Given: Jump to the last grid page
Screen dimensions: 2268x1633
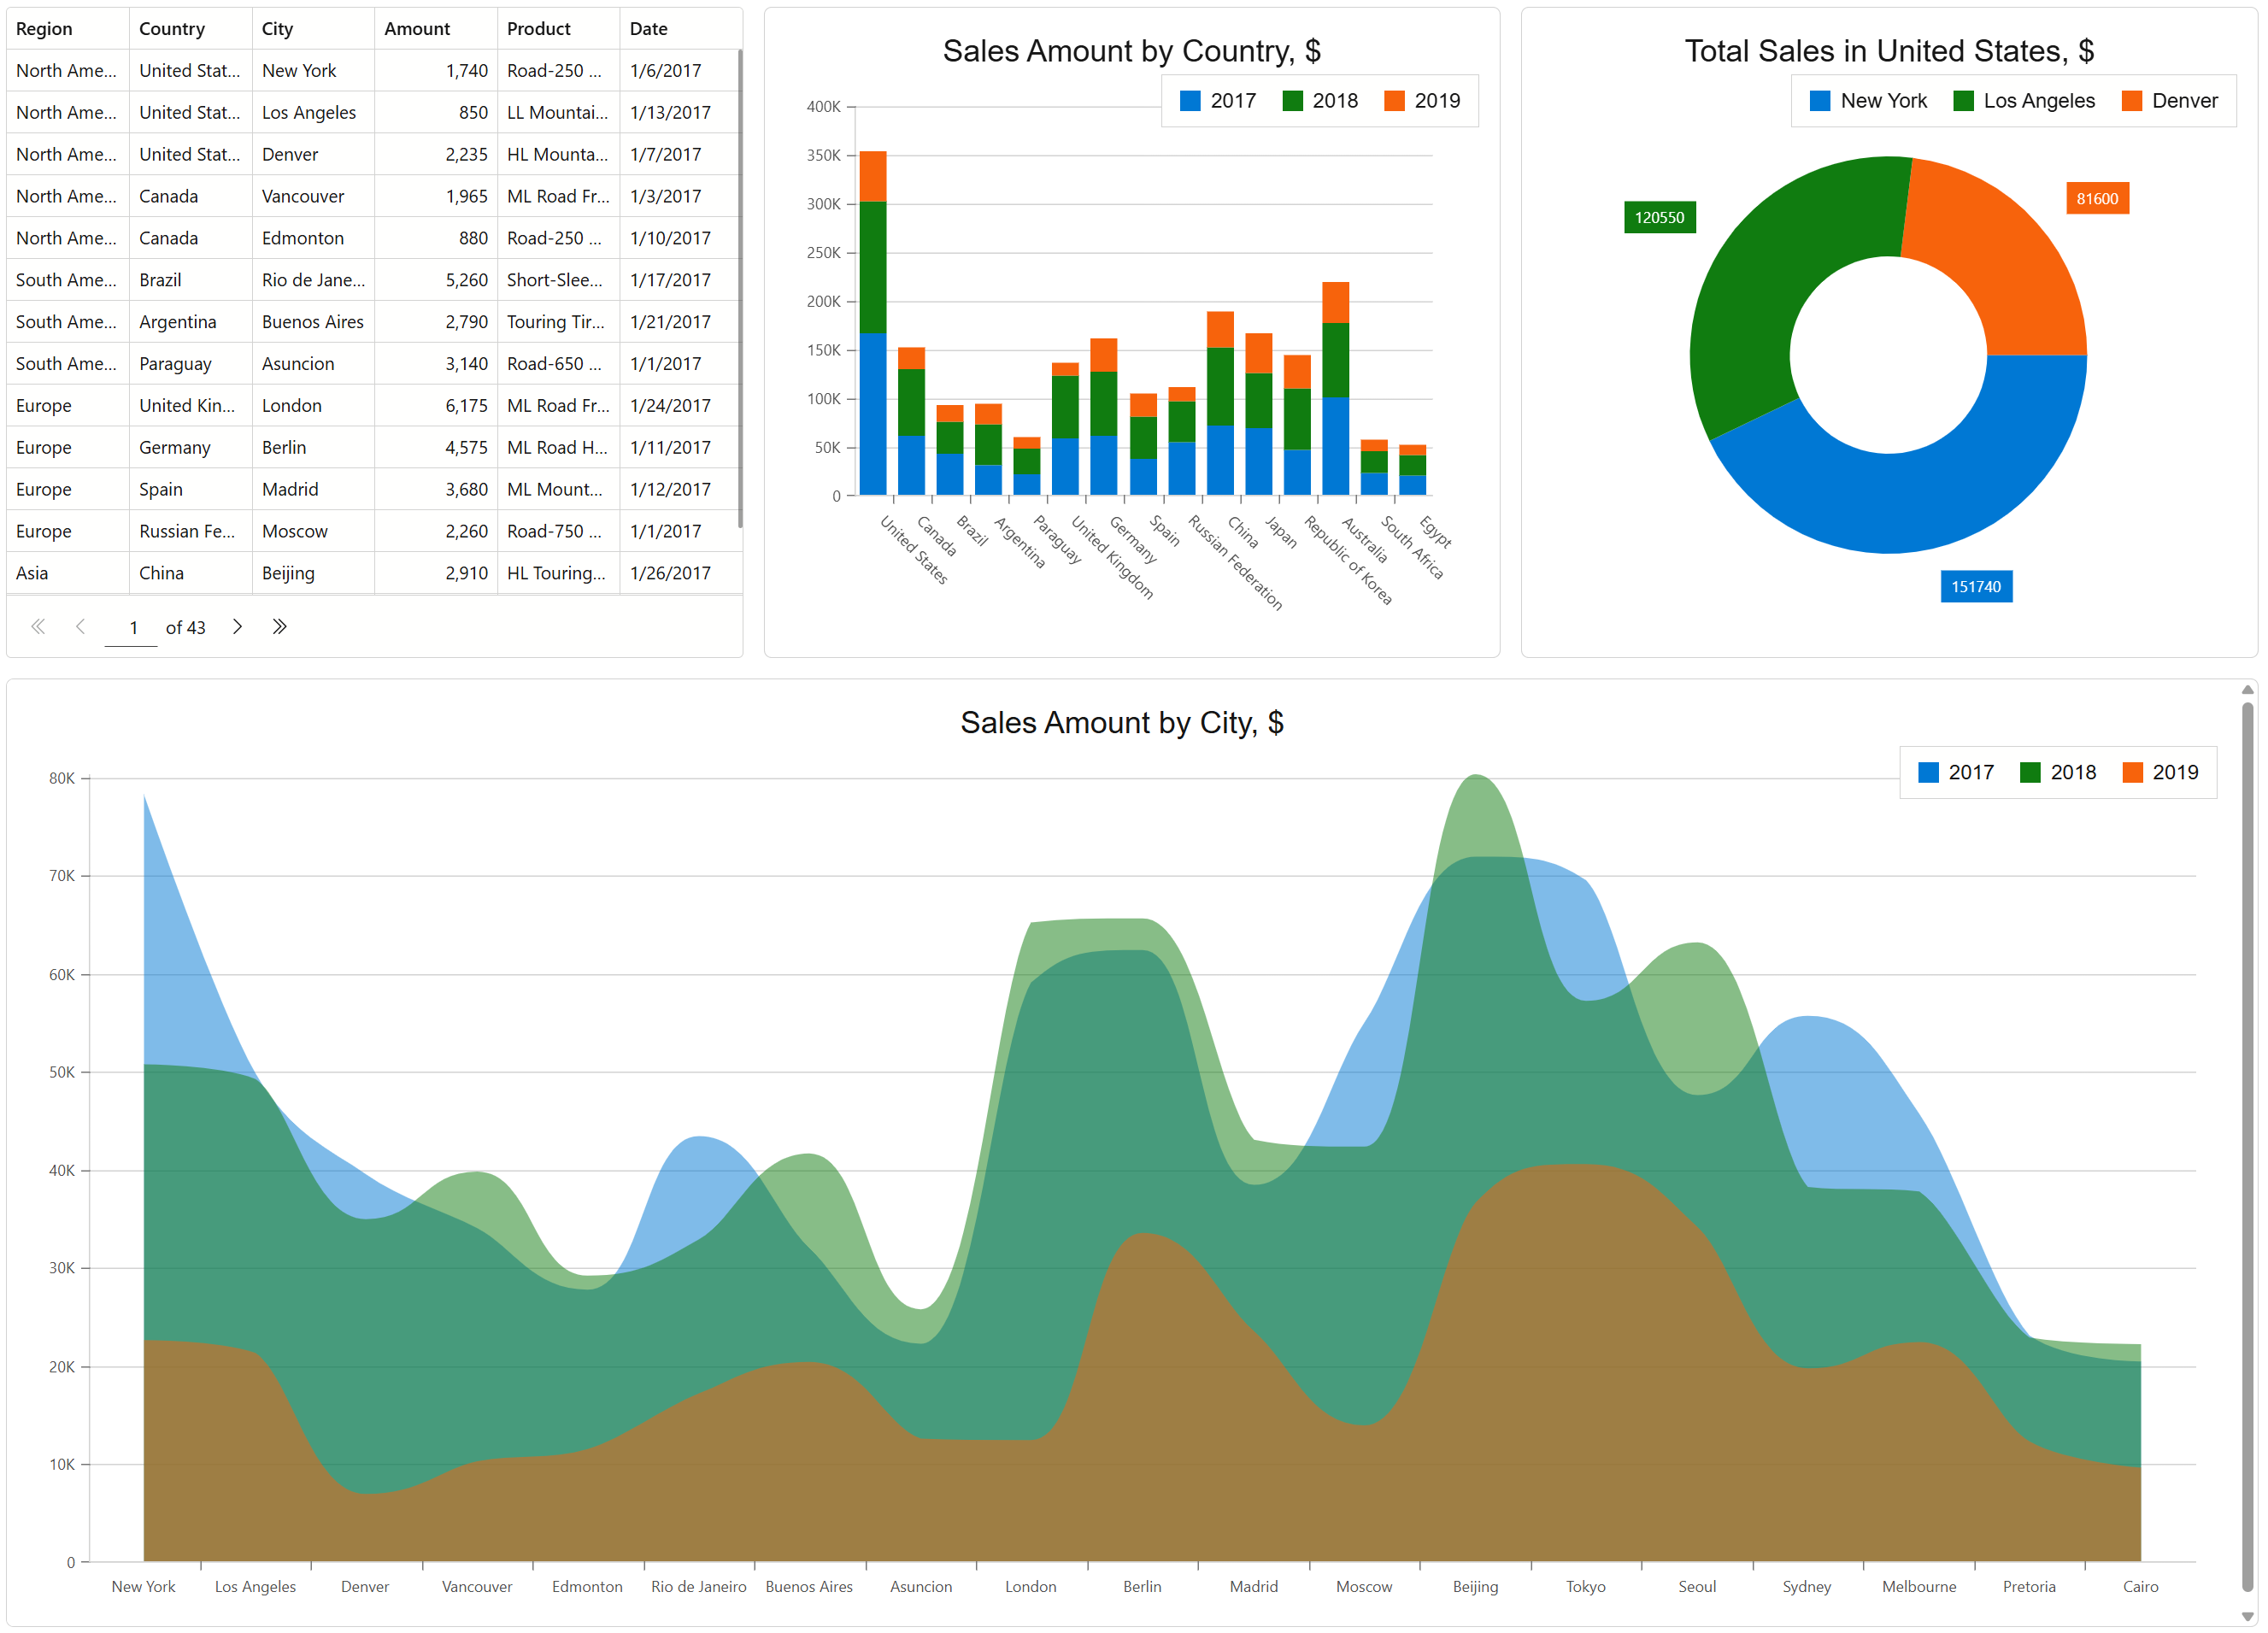Looking at the screenshot, I should pyautogui.click(x=280, y=627).
